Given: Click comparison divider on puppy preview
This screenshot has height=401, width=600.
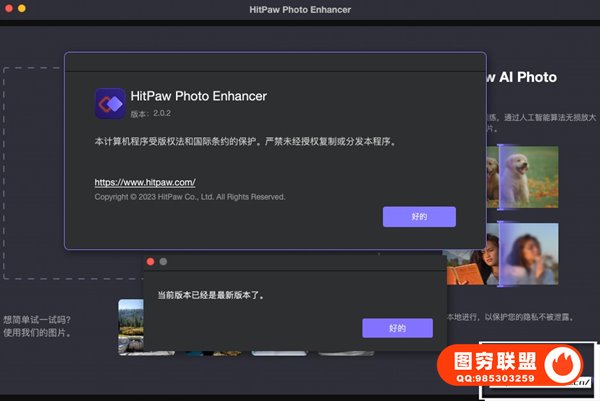Looking at the screenshot, I should [x=499, y=177].
